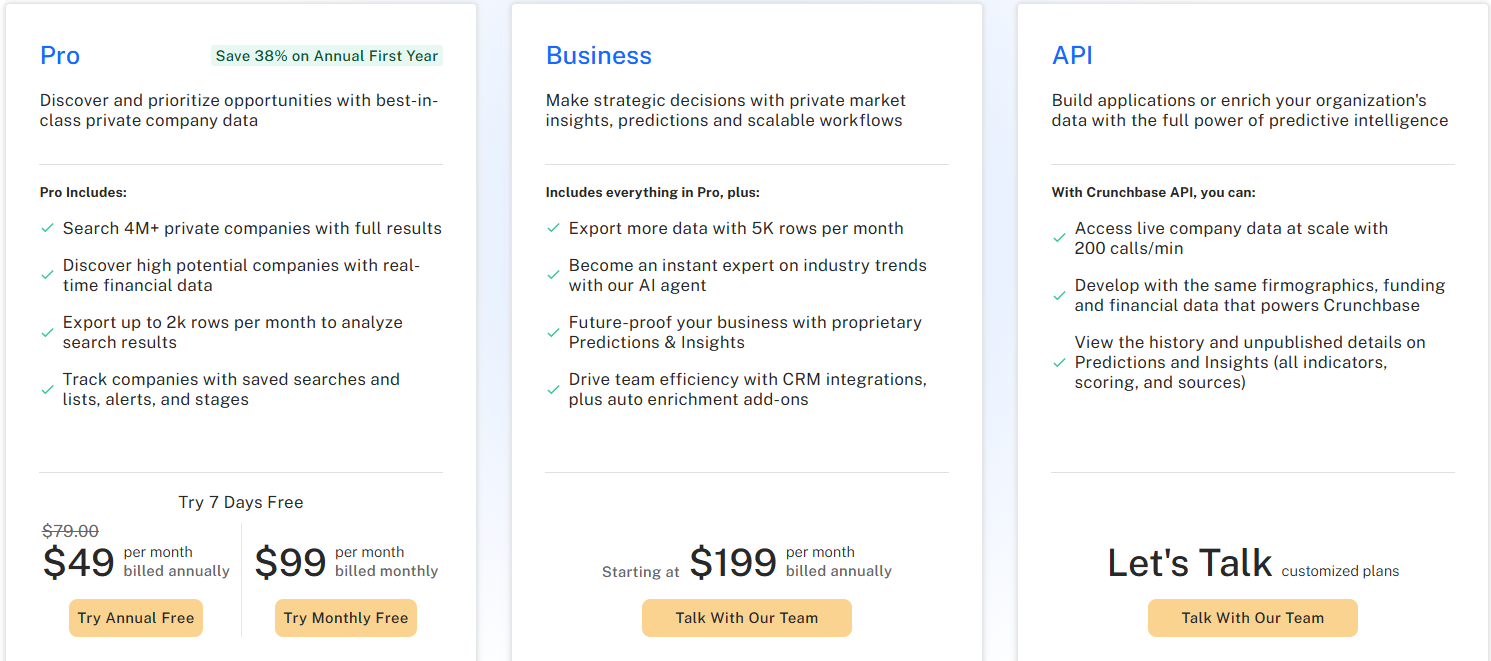Click the $199 Business starting price
This screenshot has height=661, width=1491.
(735, 563)
